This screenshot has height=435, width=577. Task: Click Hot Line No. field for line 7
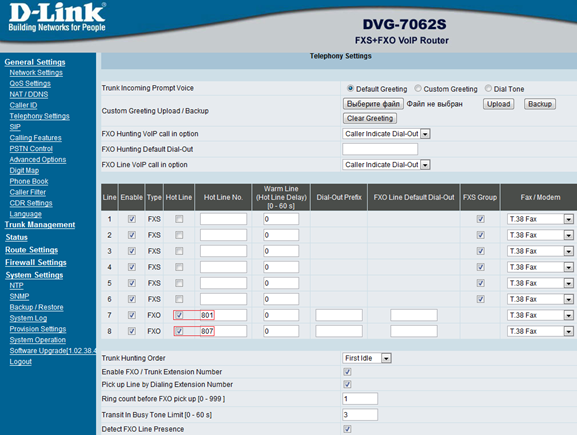tap(223, 315)
